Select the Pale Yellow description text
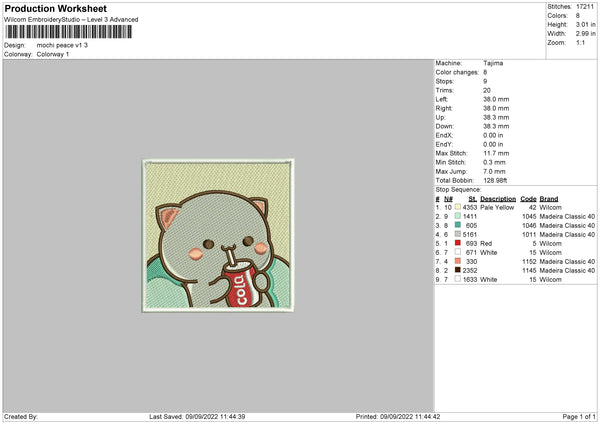600x424 pixels. (x=497, y=207)
